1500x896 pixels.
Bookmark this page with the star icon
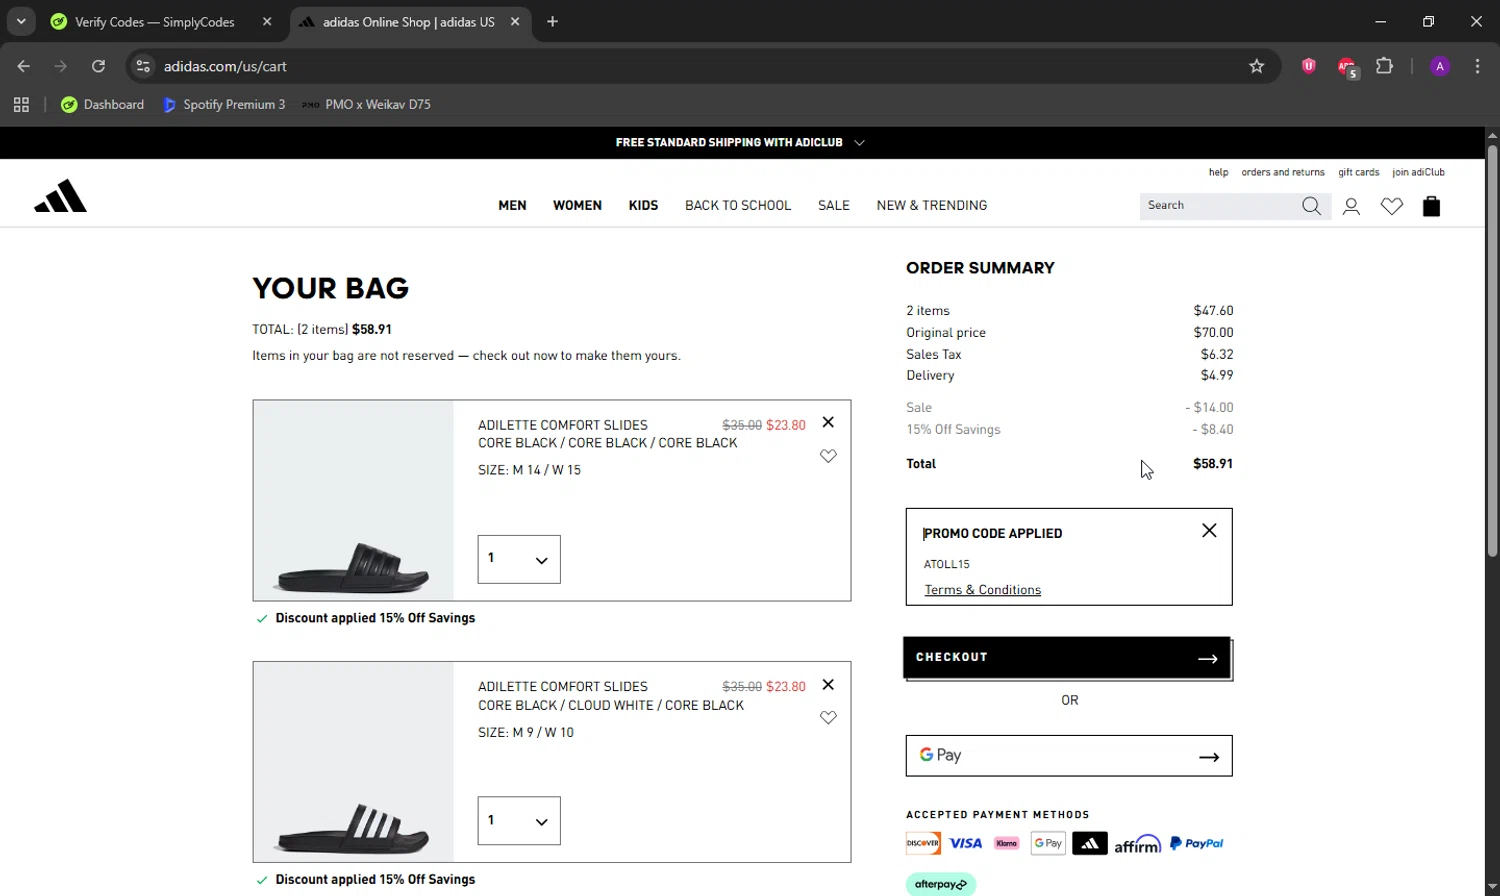click(x=1257, y=66)
